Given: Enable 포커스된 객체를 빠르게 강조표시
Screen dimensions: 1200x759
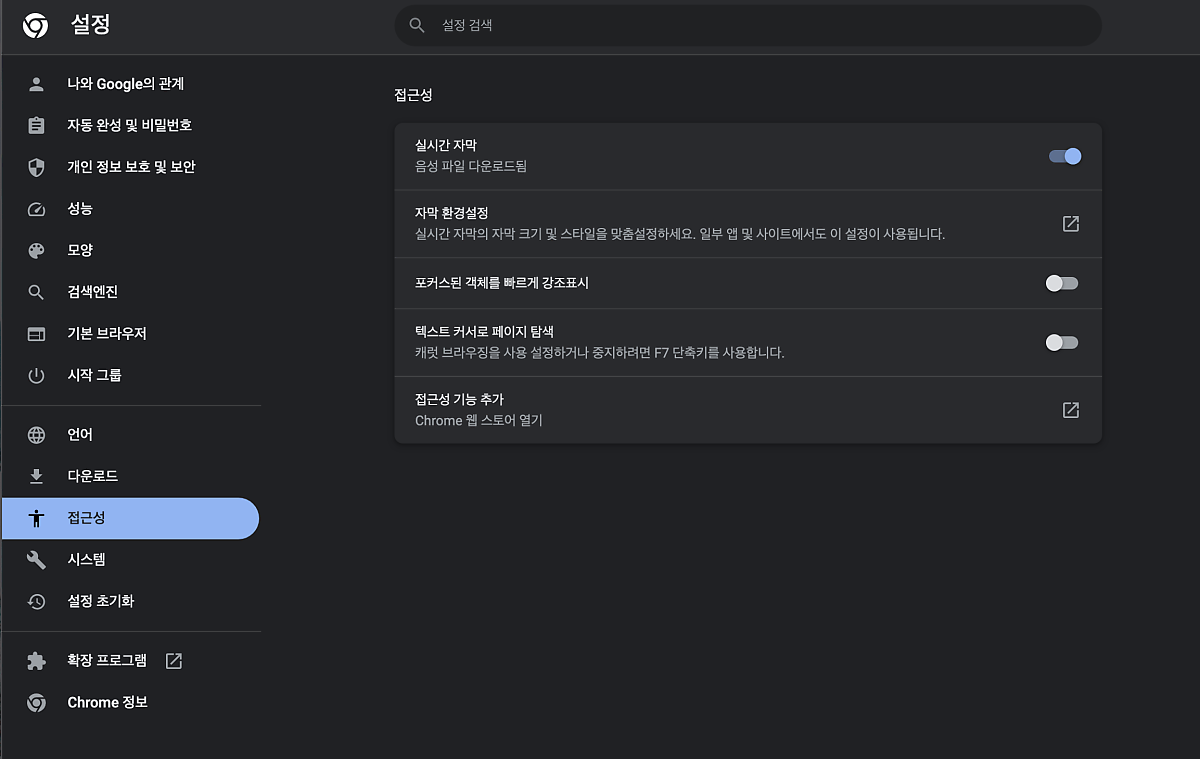Looking at the screenshot, I should [1061, 283].
